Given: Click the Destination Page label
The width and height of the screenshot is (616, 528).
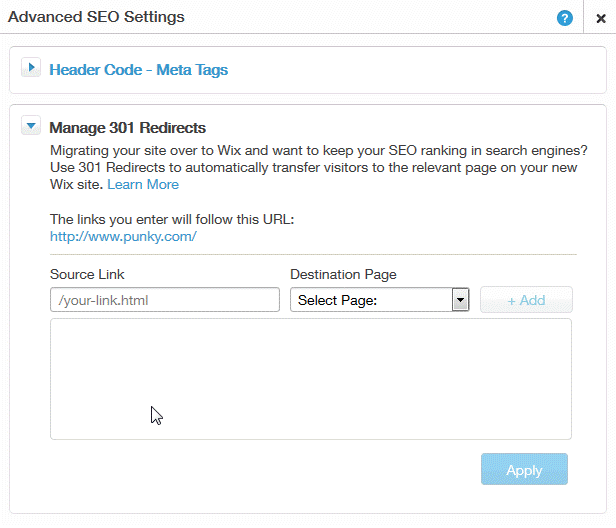Looking at the screenshot, I should [343, 274].
